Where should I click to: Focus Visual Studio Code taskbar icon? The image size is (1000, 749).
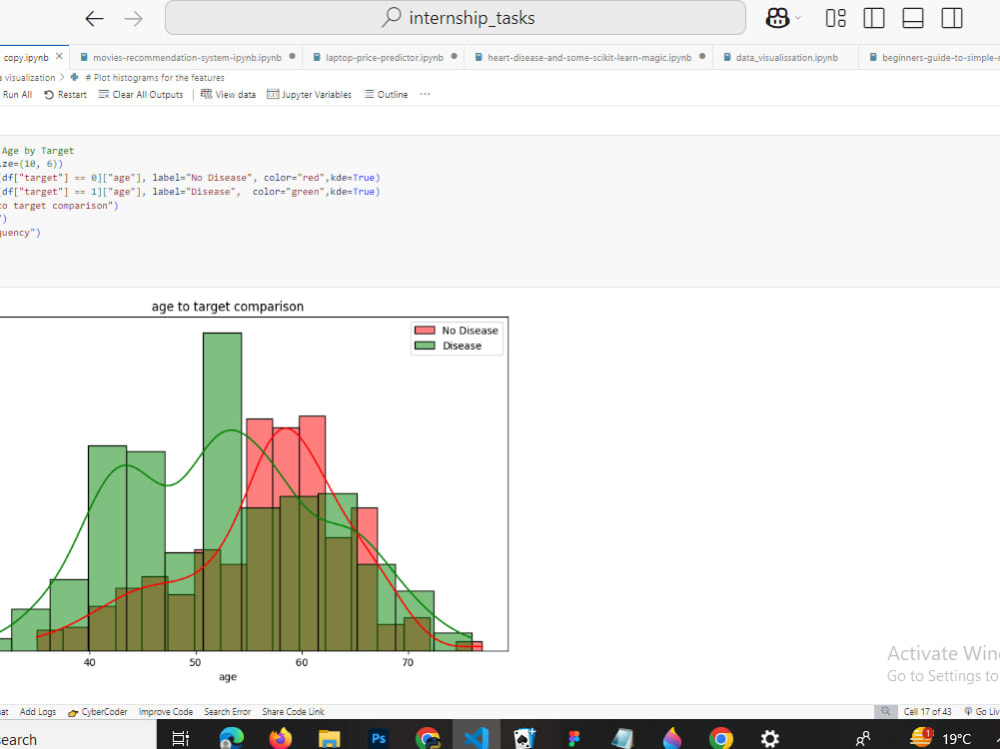click(476, 738)
